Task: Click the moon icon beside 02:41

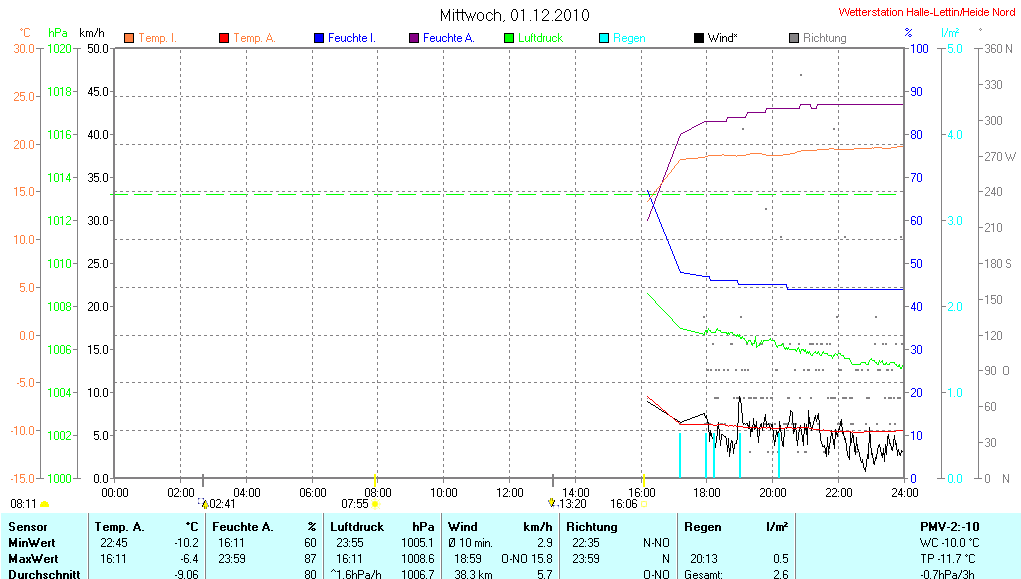Action: (203, 504)
